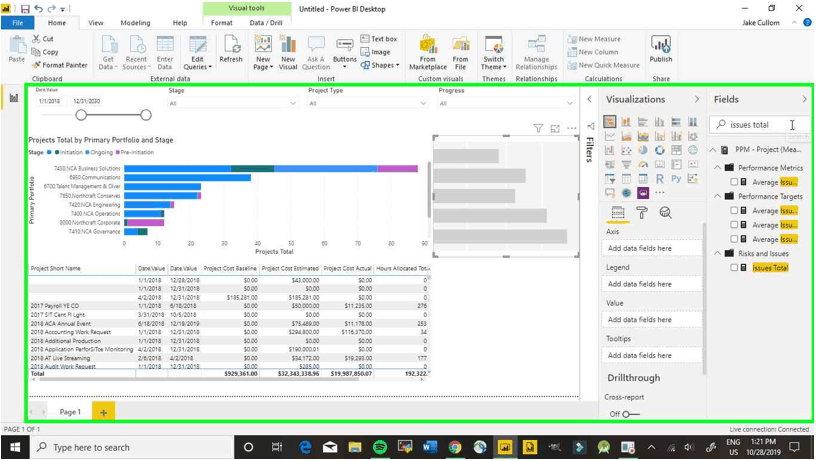
Task: Choose the clustered bar chart visual
Action: [643, 122]
